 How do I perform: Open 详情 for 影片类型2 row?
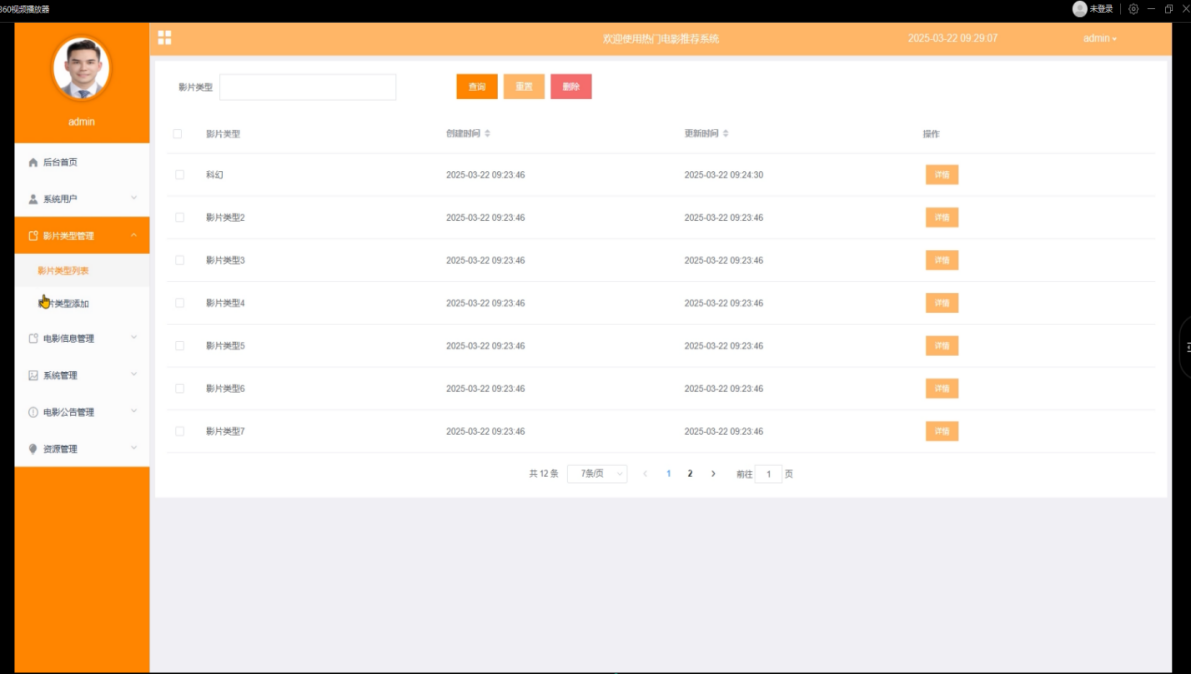[942, 217]
